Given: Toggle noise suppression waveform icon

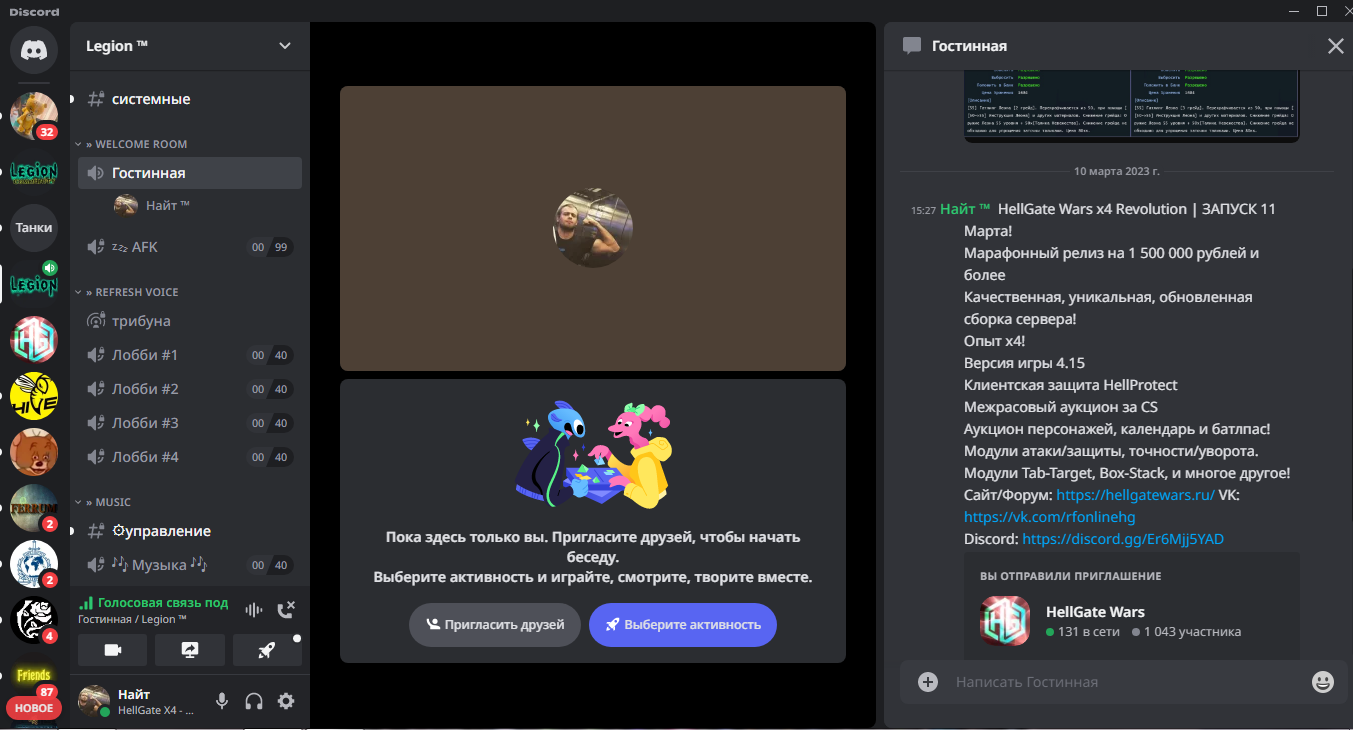Looking at the screenshot, I should [x=254, y=609].
